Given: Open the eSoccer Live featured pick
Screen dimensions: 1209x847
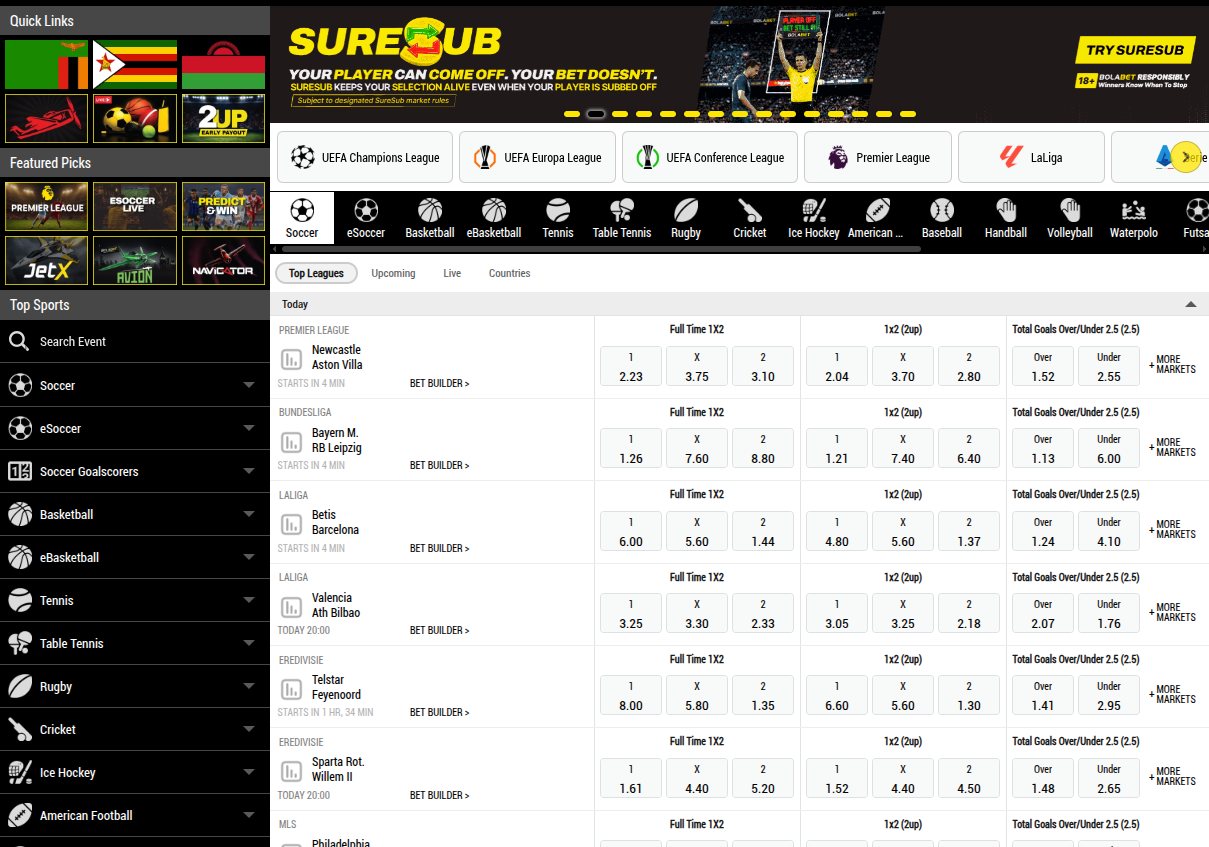Looking at the screenshot, I should [135, 206].
